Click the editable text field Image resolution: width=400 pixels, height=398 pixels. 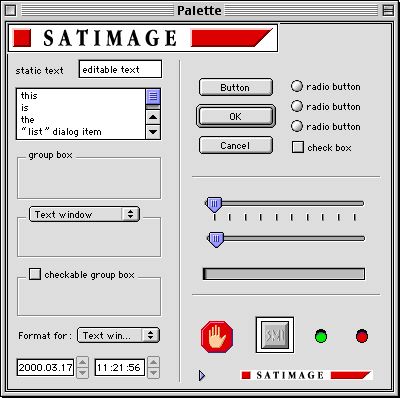120,69
